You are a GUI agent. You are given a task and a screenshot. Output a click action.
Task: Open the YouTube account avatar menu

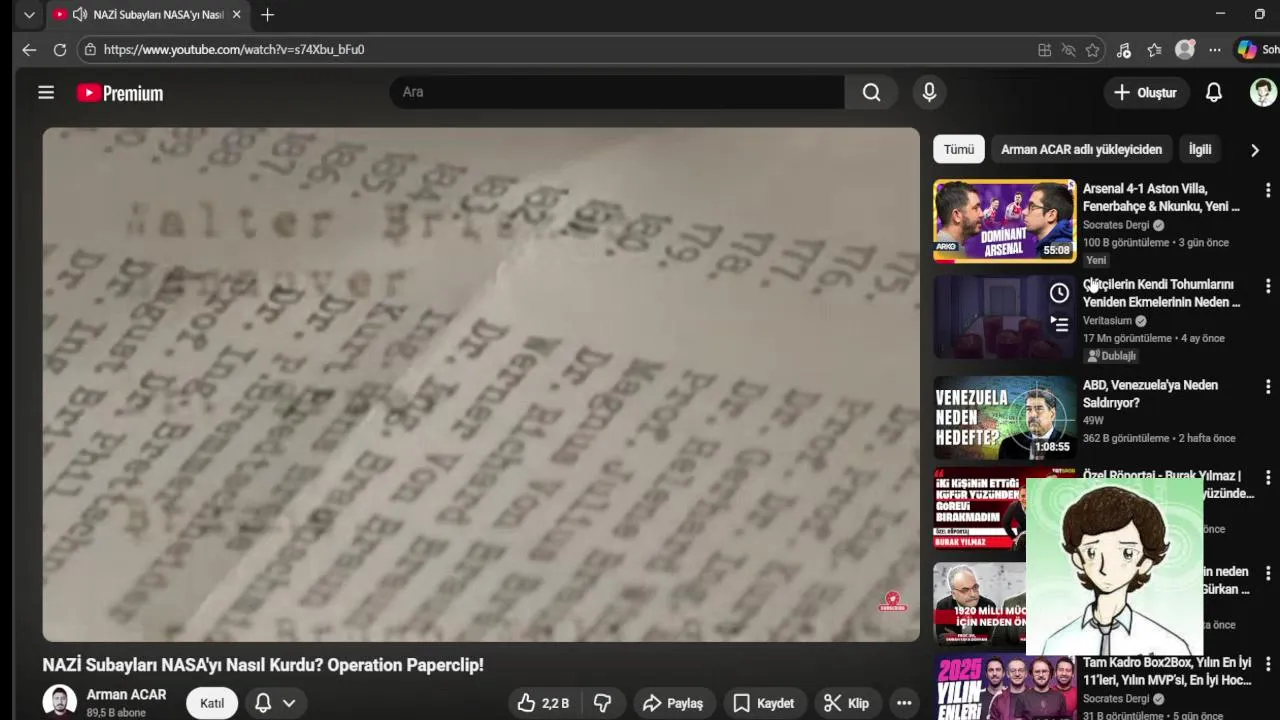1263,92
